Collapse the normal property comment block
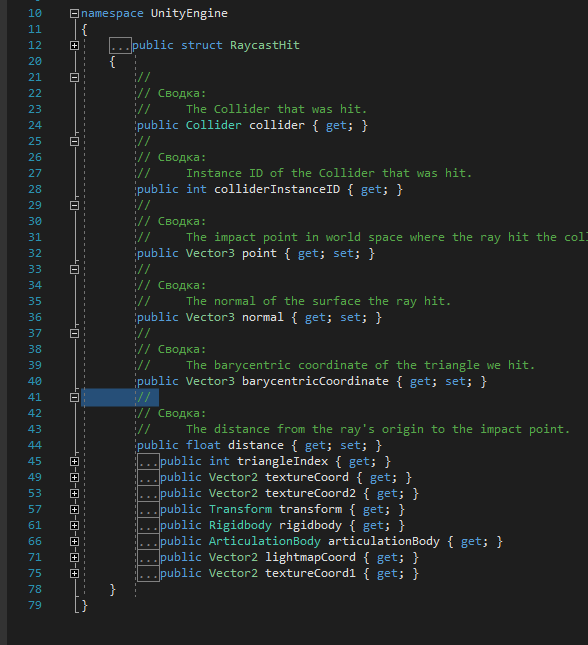This screenshot has height=645, width=588. click(74, 269)
